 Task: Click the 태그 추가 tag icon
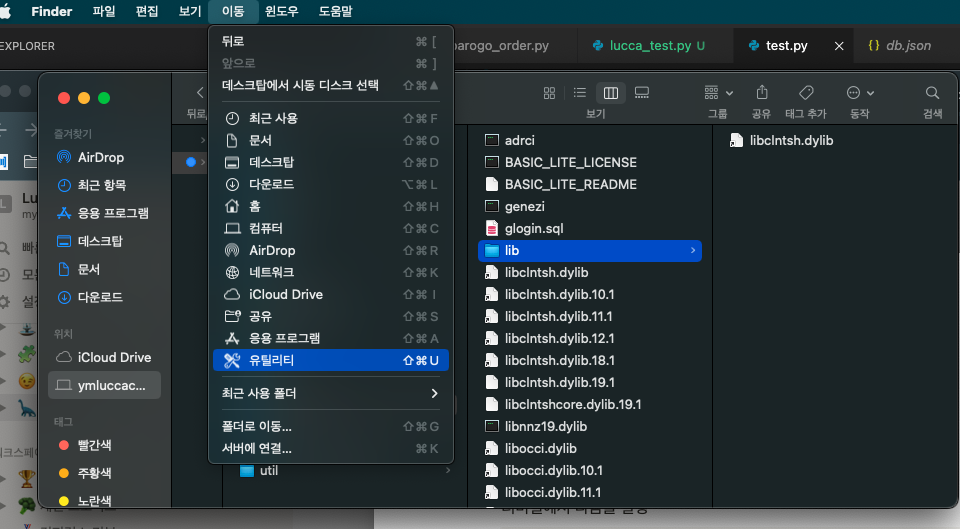(806, 92)
